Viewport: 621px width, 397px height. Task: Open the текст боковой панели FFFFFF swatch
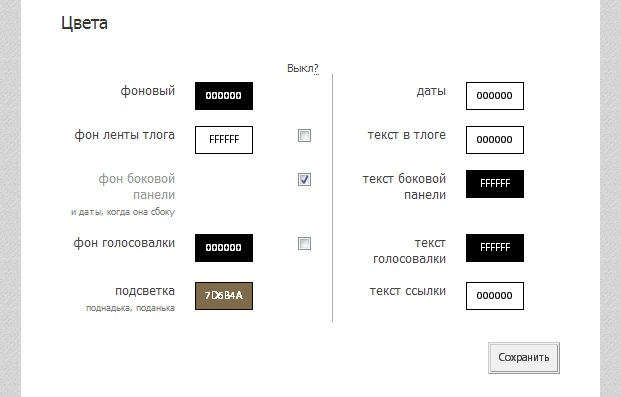pyautogui.click(x=495, y=184)
